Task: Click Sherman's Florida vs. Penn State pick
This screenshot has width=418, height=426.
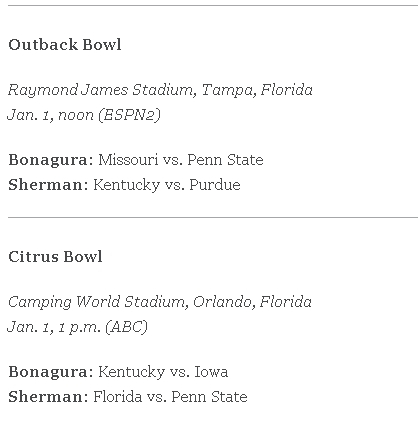Action: click(x=170, y=397)
